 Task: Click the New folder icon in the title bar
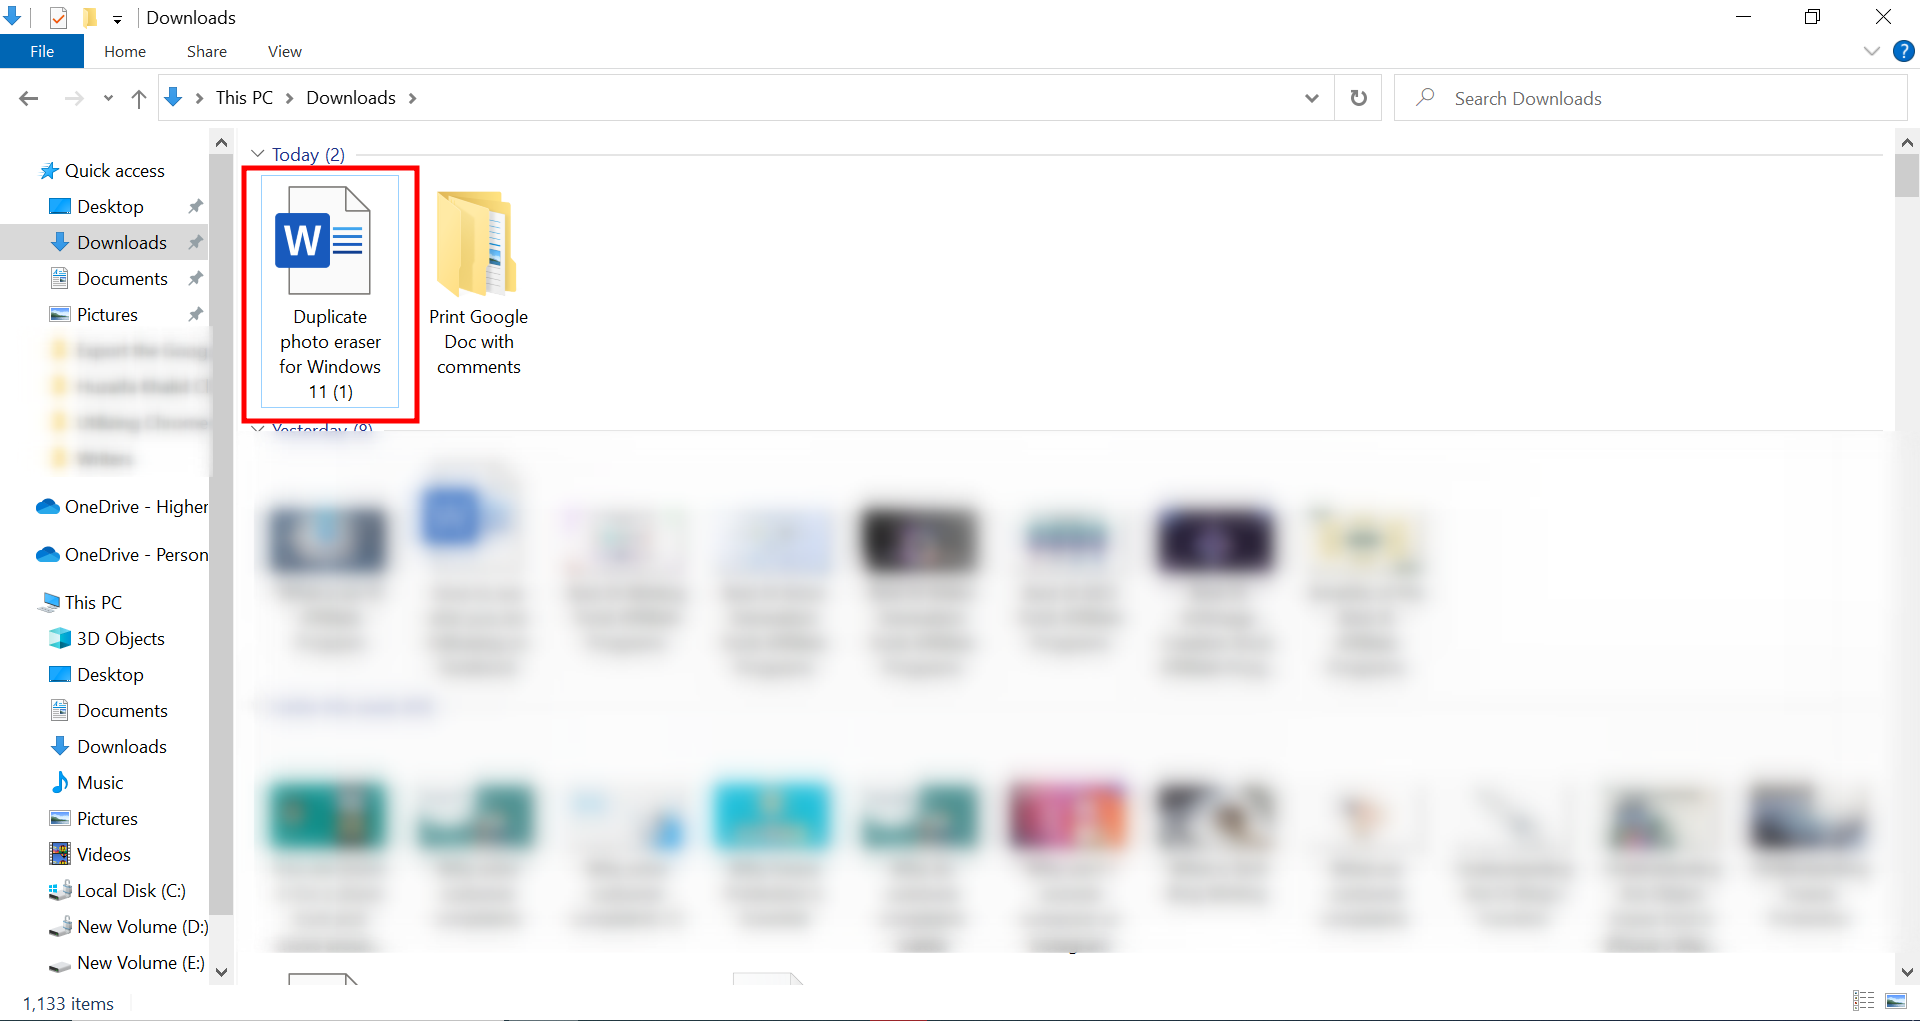[89, 17]
